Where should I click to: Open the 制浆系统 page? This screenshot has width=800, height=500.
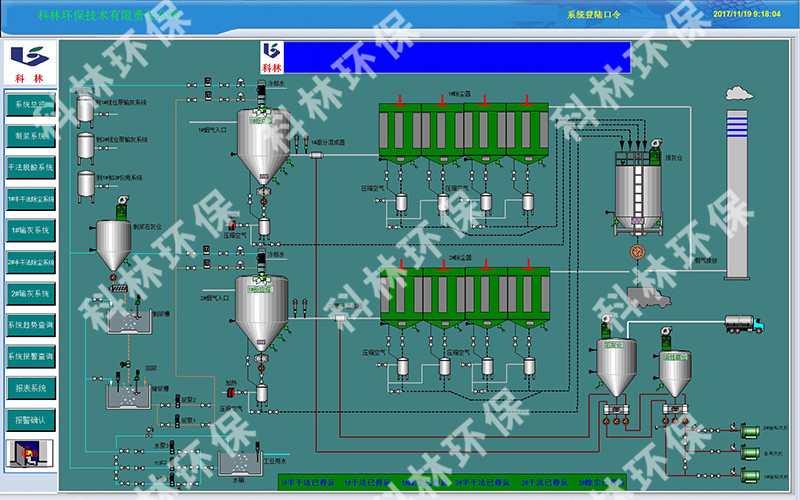pyautogui.click(x=30, y=136)
